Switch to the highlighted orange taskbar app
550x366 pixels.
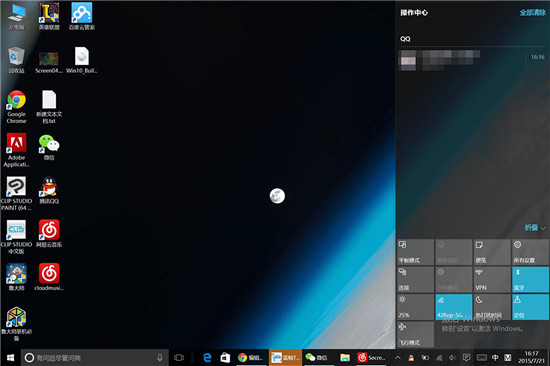(285, 358)
